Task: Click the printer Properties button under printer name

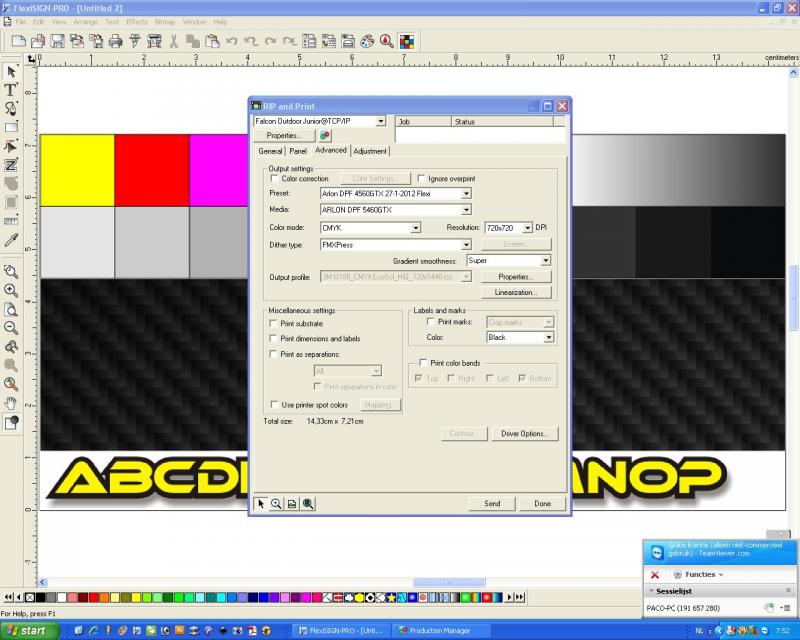Action: click(284, 135)
